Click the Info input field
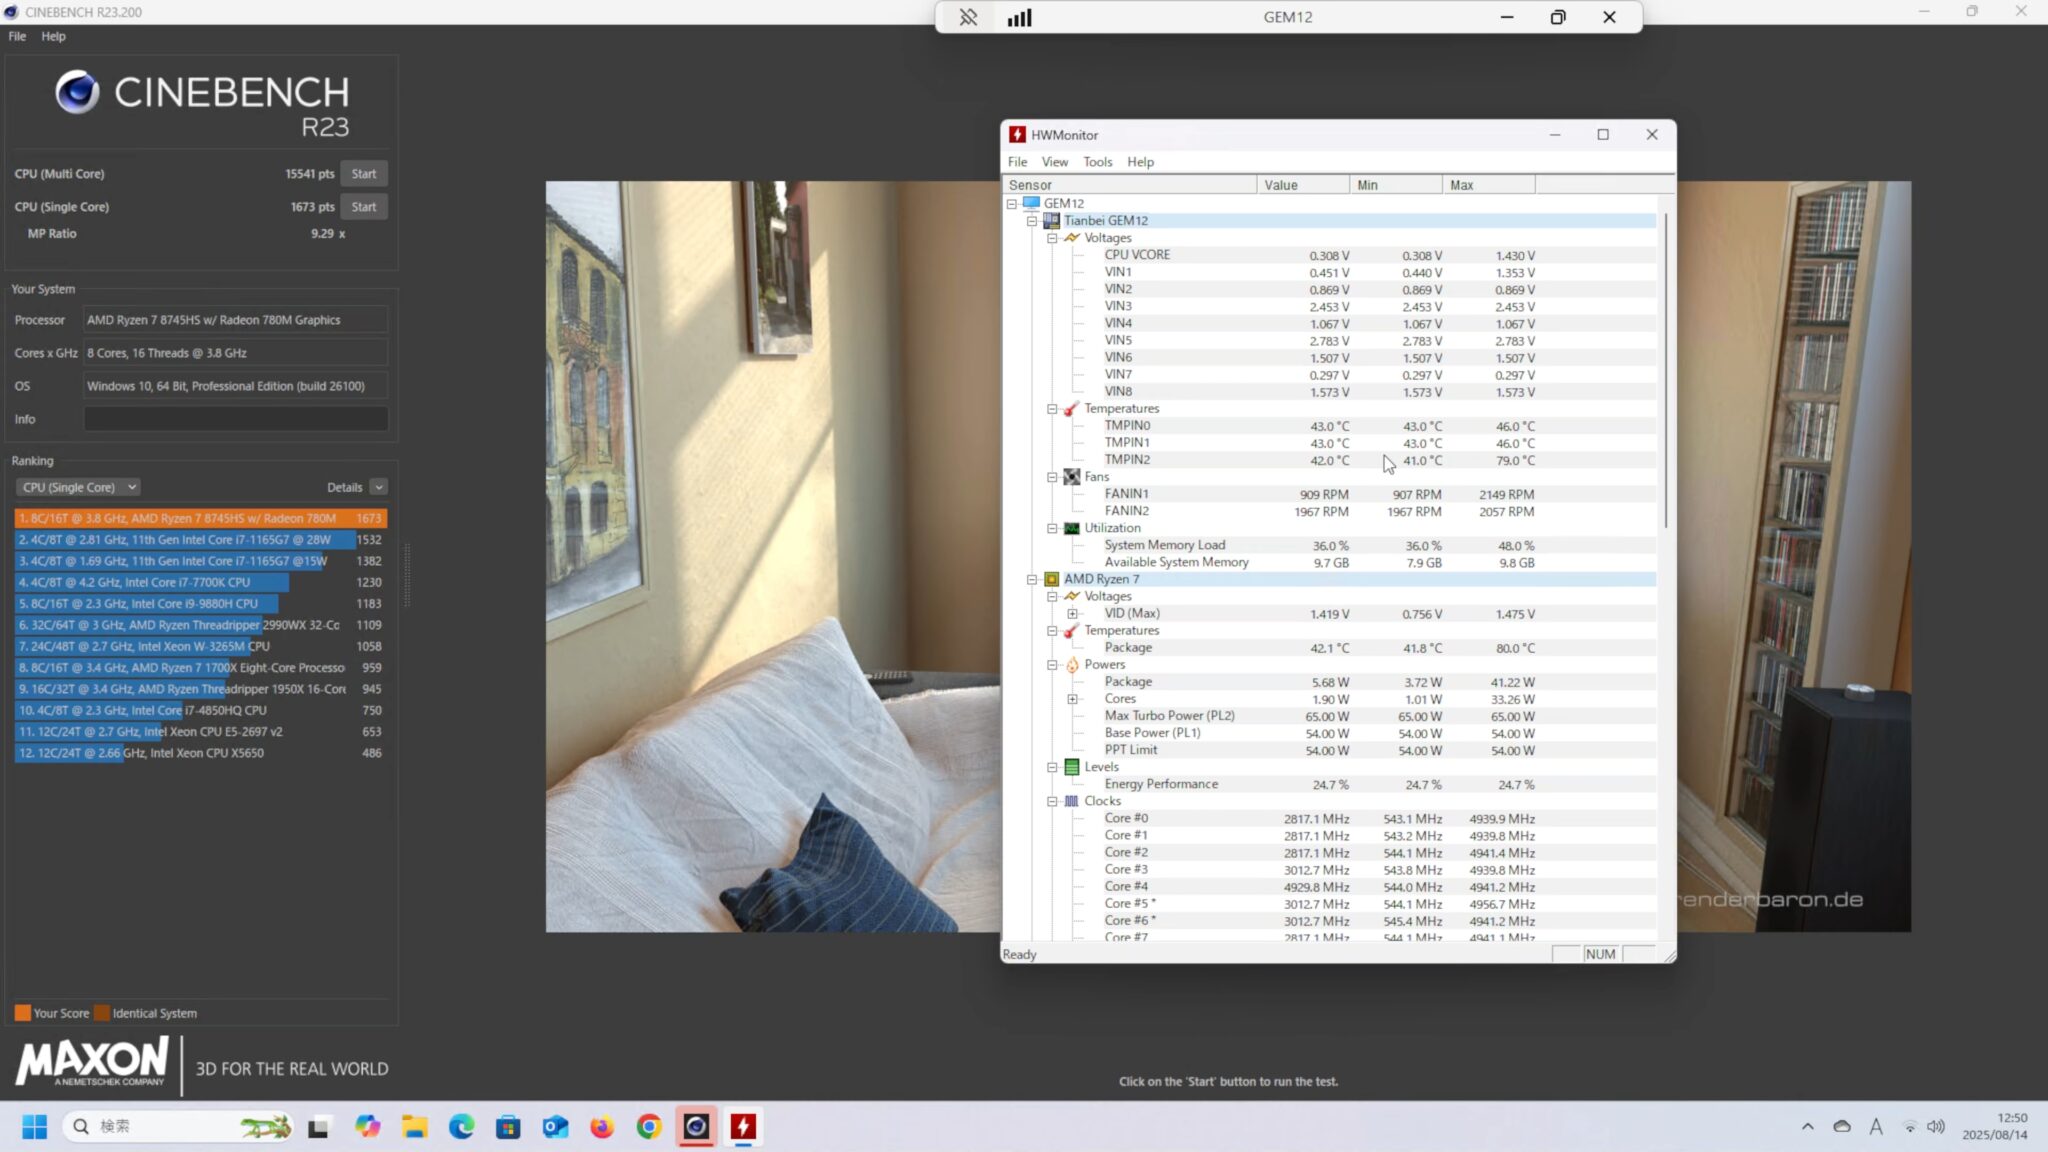Viewport: 2048px width, 1152px height. click(235, 419)
